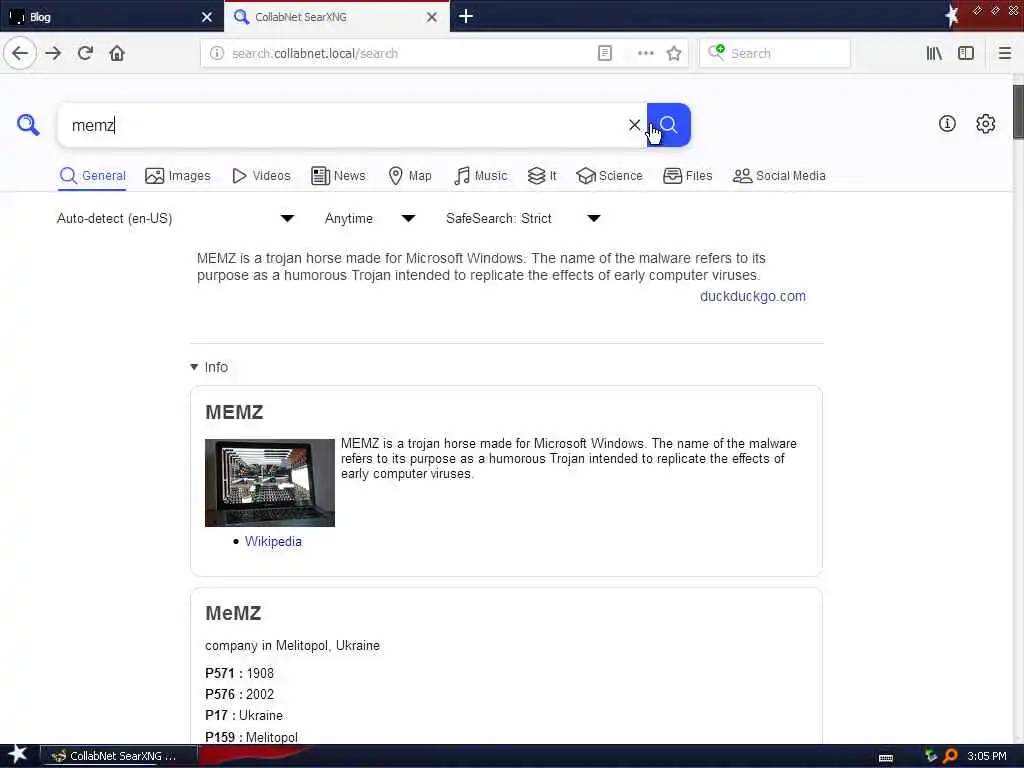Switch to the Blog tab
1024x768 pixels.
point(111,17)
